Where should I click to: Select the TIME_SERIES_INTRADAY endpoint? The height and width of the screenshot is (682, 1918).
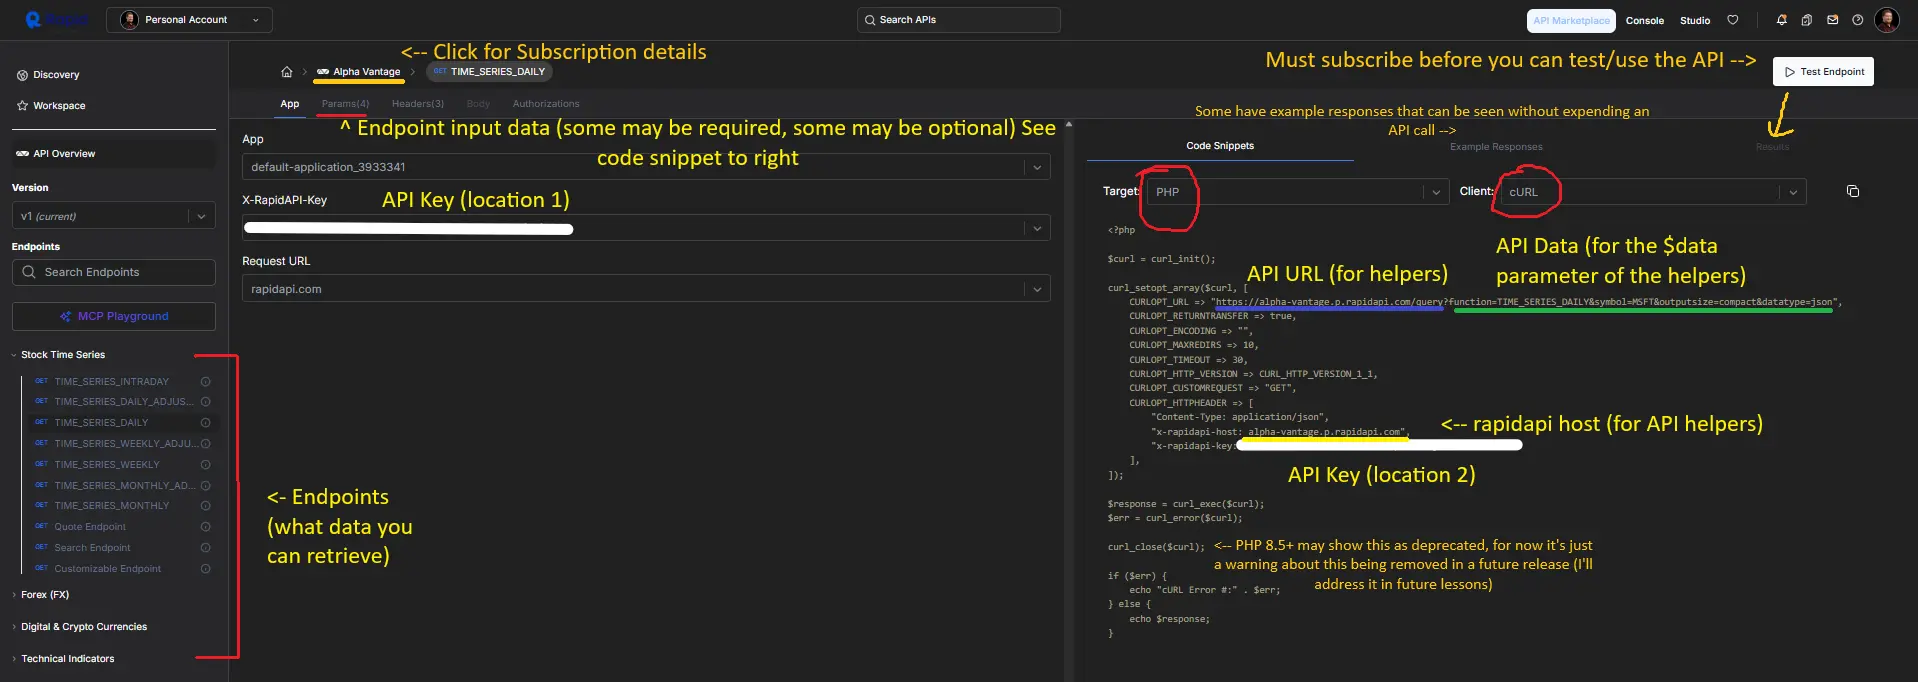[111, 382]
